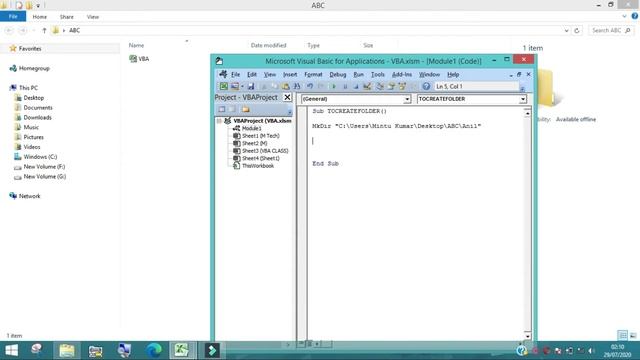Viewport: 640px width, 360px height.
Task: Select Sheet2 (M) in project tree
Action: [x=254, y=143]
